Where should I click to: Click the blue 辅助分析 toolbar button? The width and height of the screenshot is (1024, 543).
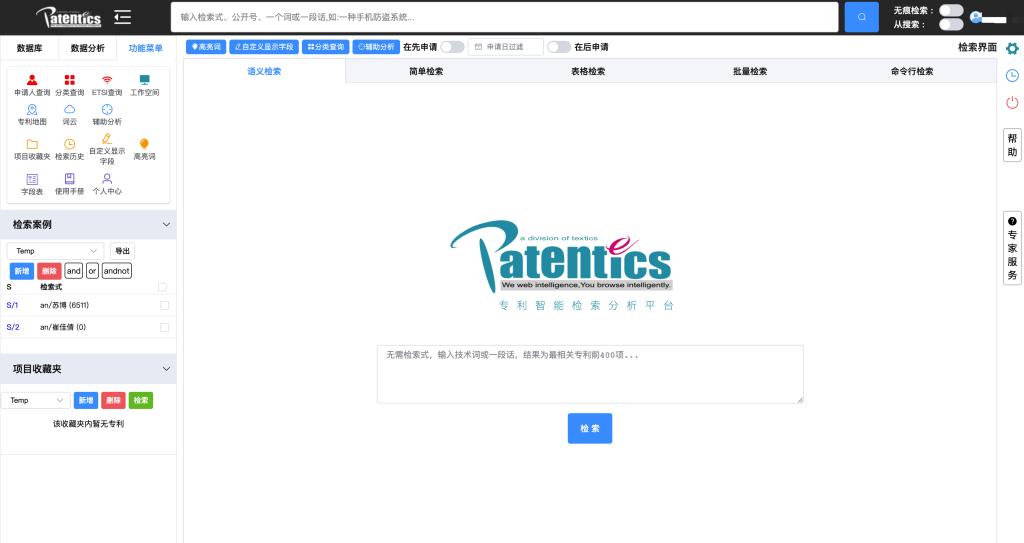point(376,47)
